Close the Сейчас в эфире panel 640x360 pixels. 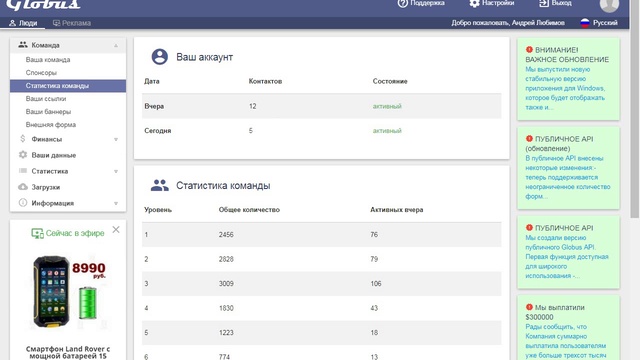[x=116, y=230]
